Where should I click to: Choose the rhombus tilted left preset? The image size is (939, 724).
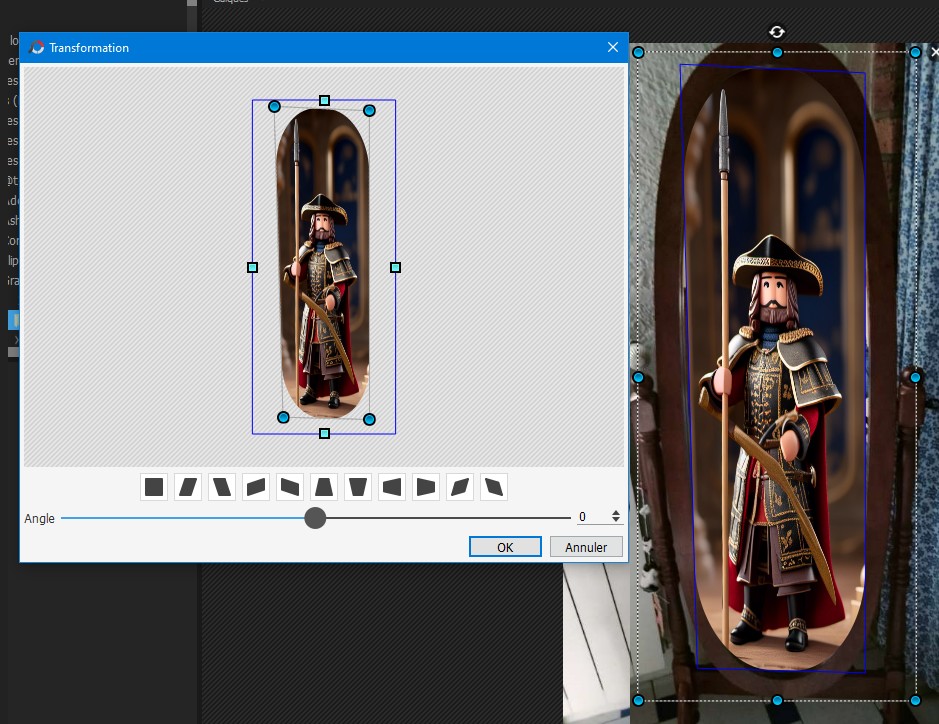[x=494, y=487]
